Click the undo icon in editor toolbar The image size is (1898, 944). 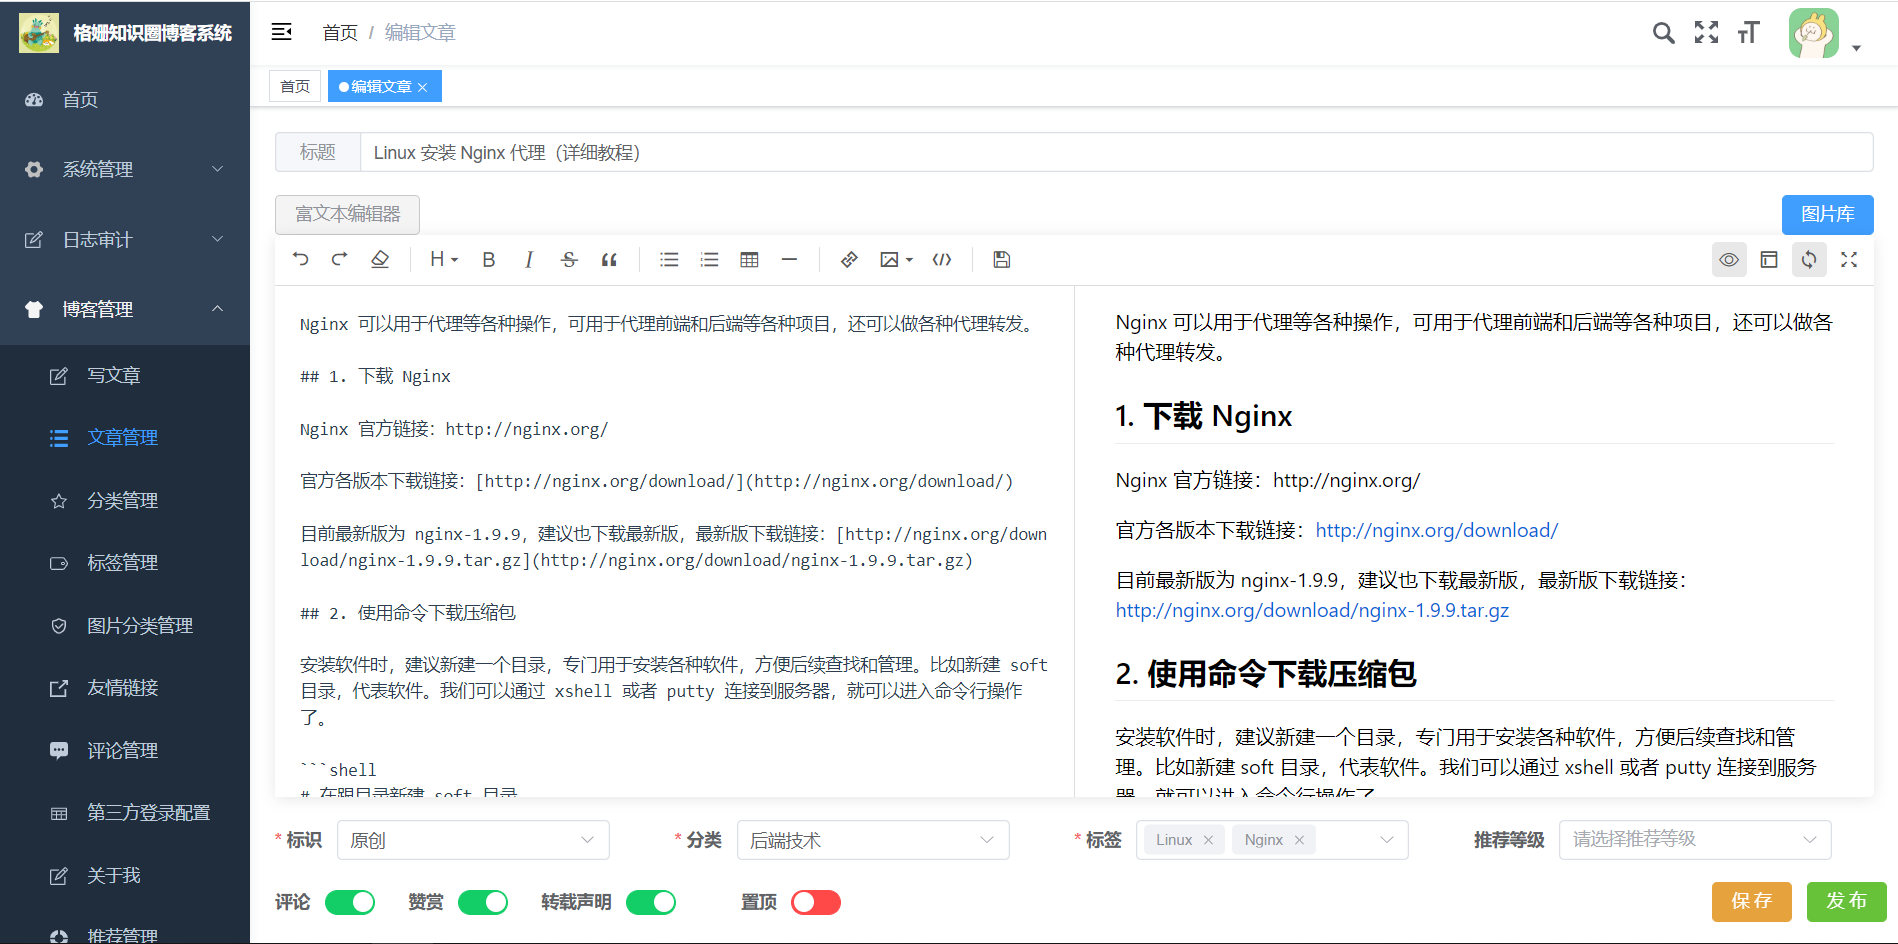[300, 260]
